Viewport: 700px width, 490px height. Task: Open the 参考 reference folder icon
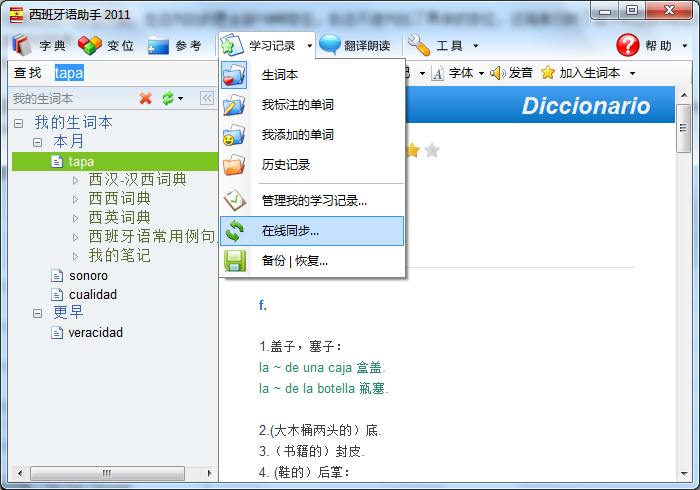tap(158, 46)
